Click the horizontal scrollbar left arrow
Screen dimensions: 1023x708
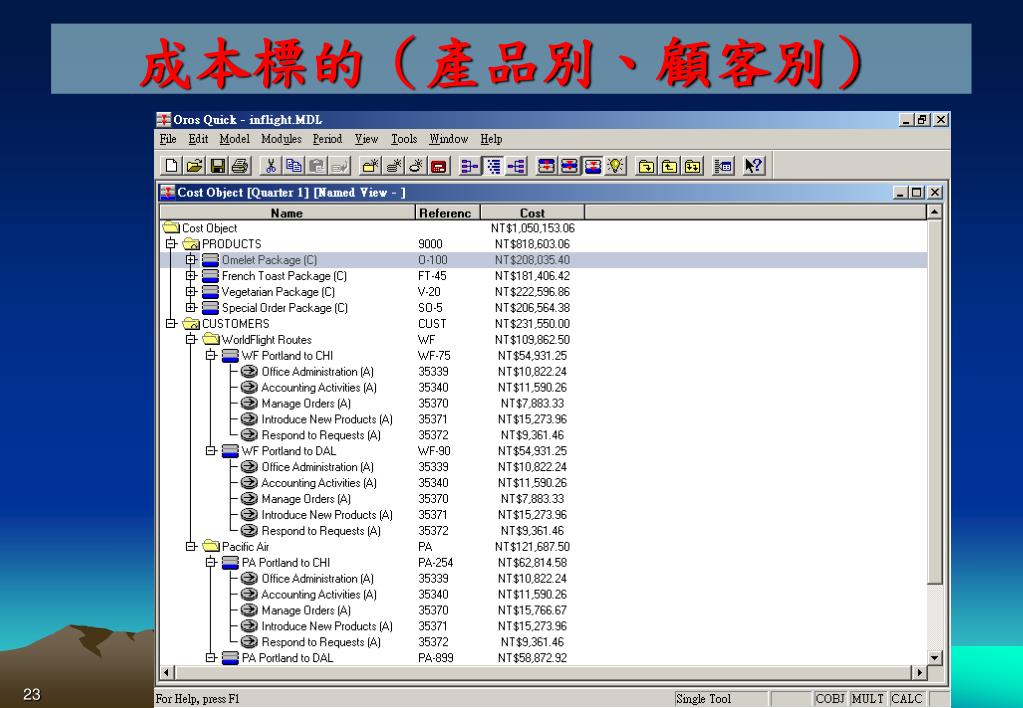coord(166,672)
